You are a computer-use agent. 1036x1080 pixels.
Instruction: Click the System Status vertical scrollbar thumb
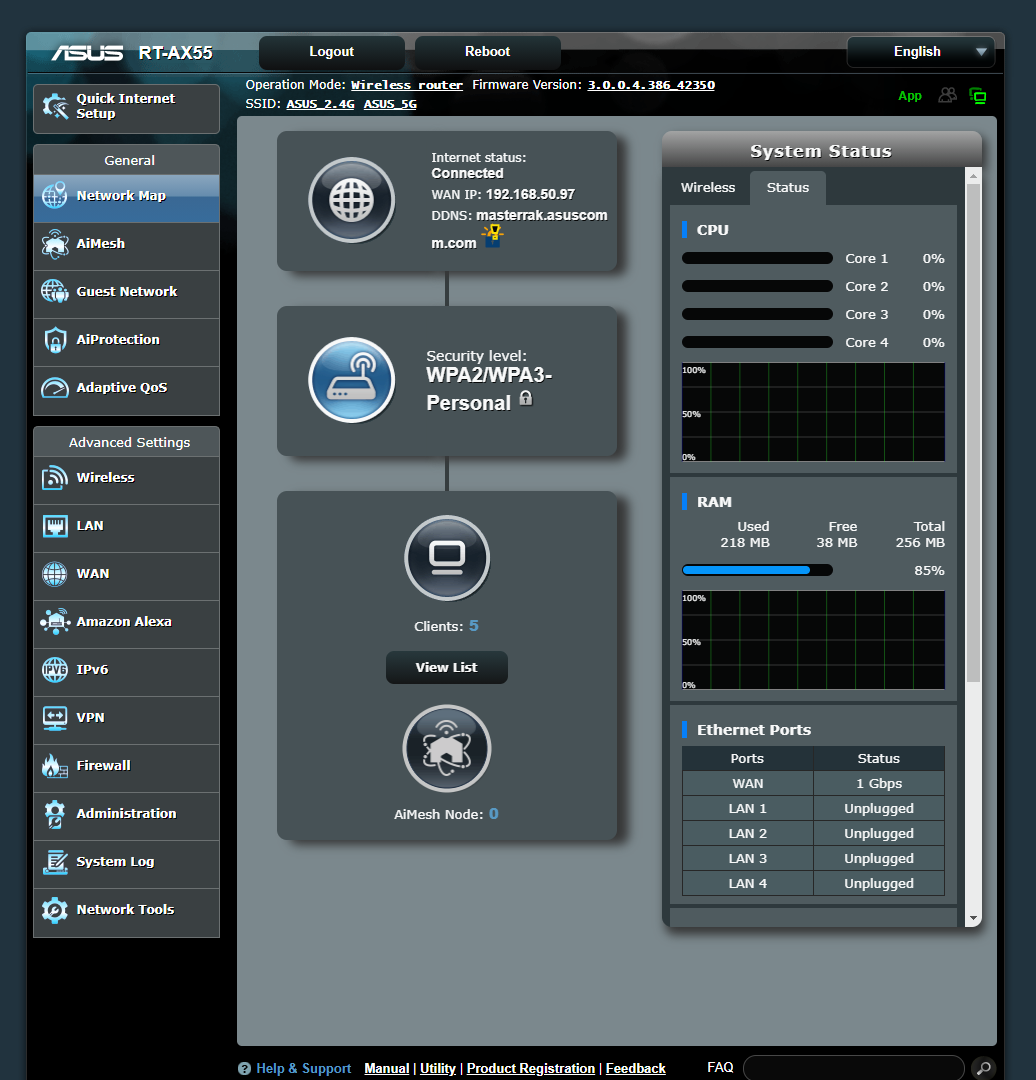click(973, 433)
